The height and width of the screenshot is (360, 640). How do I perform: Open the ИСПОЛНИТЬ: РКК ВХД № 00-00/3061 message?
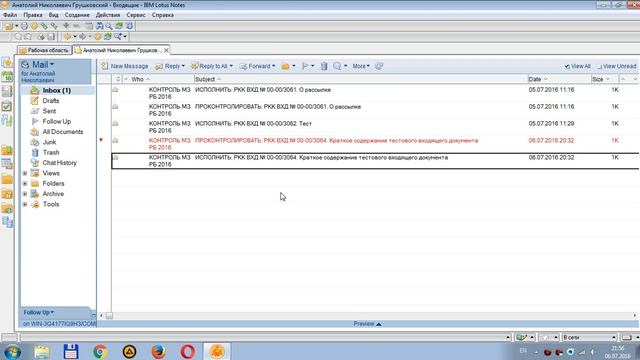375,93
